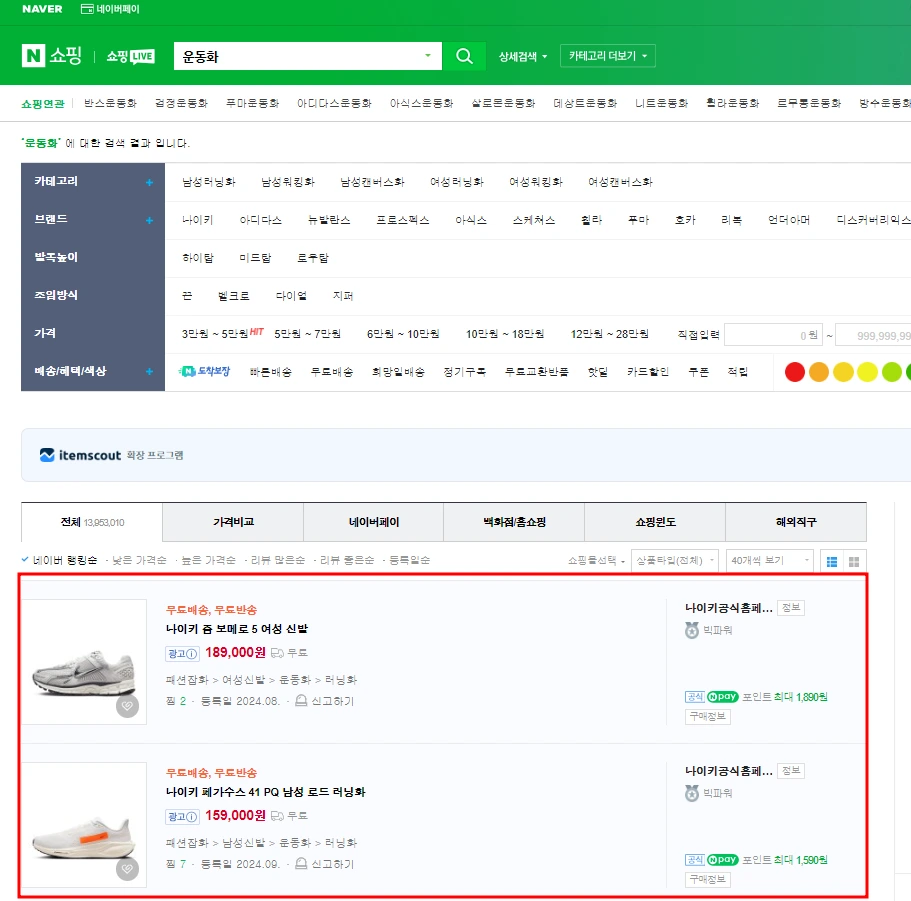Open search box suggestion dropdown arrow
The height and width of the screenshot is (901, 911).
point(428,56)
